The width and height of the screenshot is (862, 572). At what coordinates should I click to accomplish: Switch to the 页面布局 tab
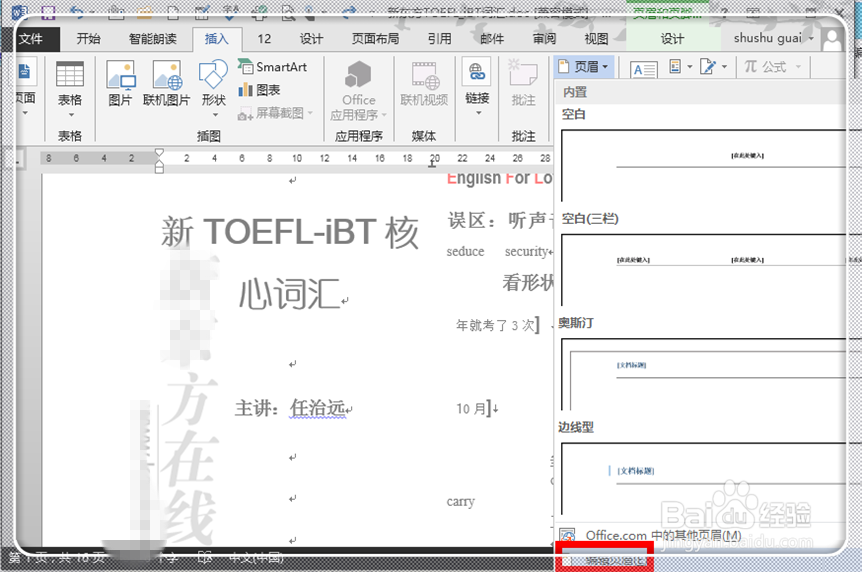tap(375, 38)
